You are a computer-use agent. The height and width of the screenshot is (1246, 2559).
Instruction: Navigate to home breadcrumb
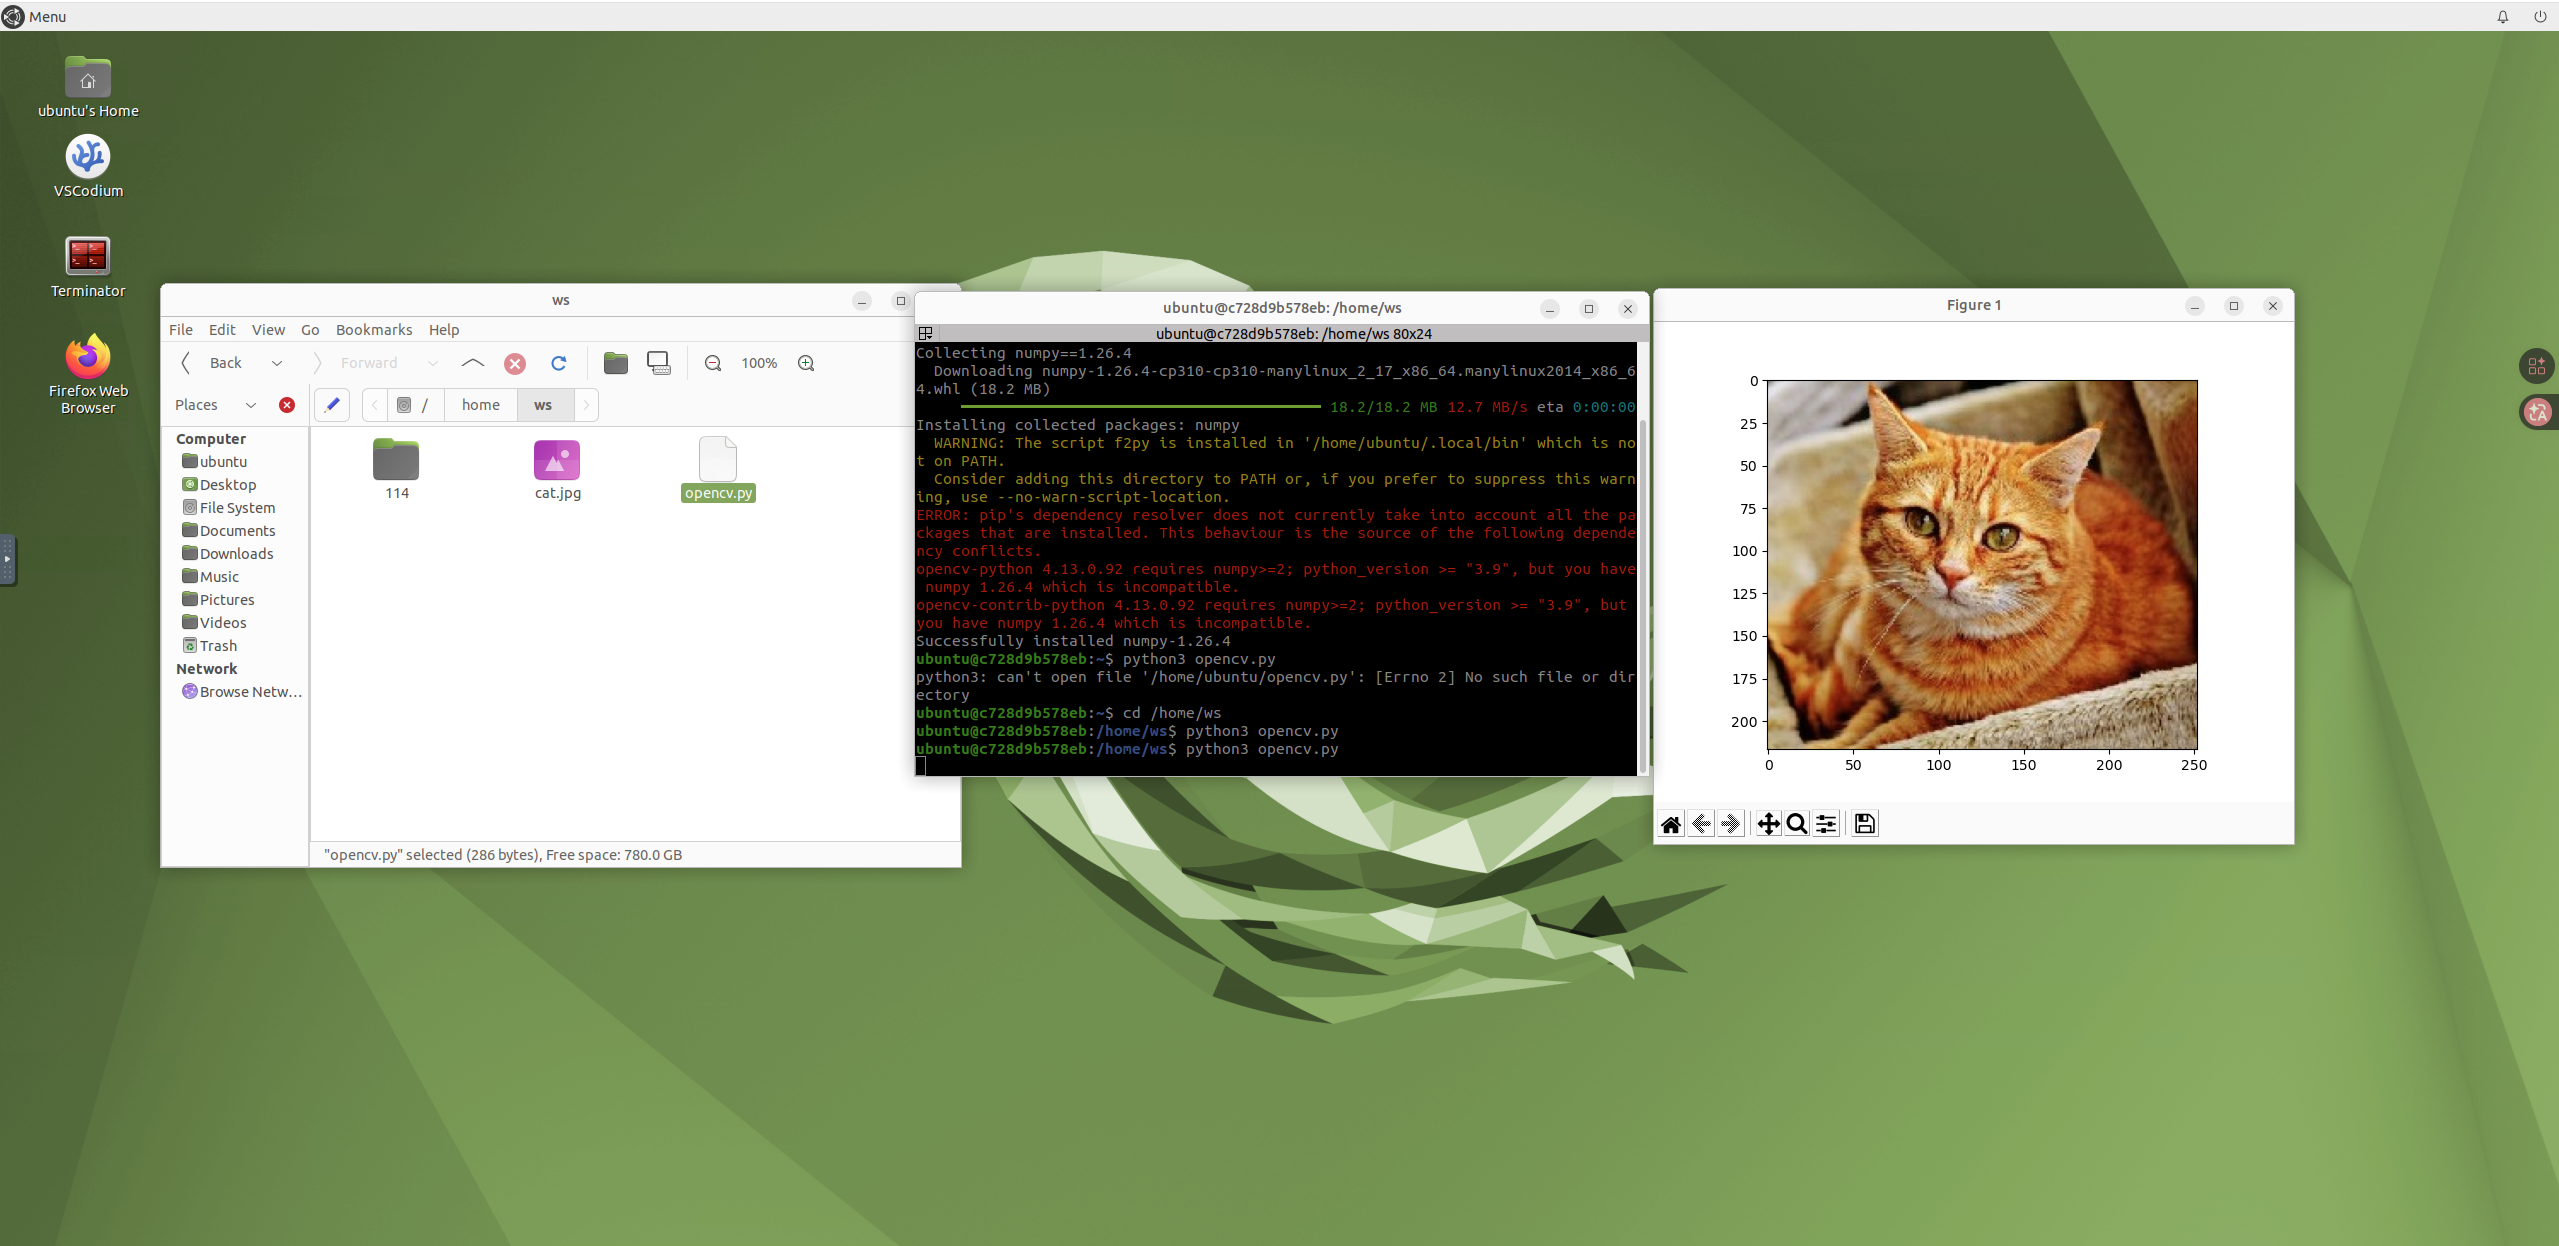tap(481, 405)
